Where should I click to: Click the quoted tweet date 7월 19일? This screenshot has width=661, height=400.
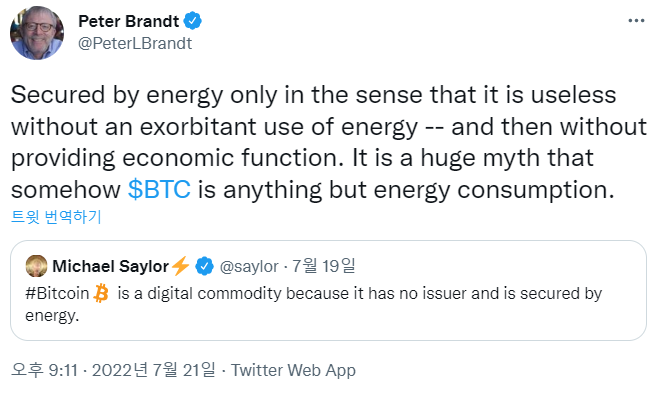click(x=324, y=266)
